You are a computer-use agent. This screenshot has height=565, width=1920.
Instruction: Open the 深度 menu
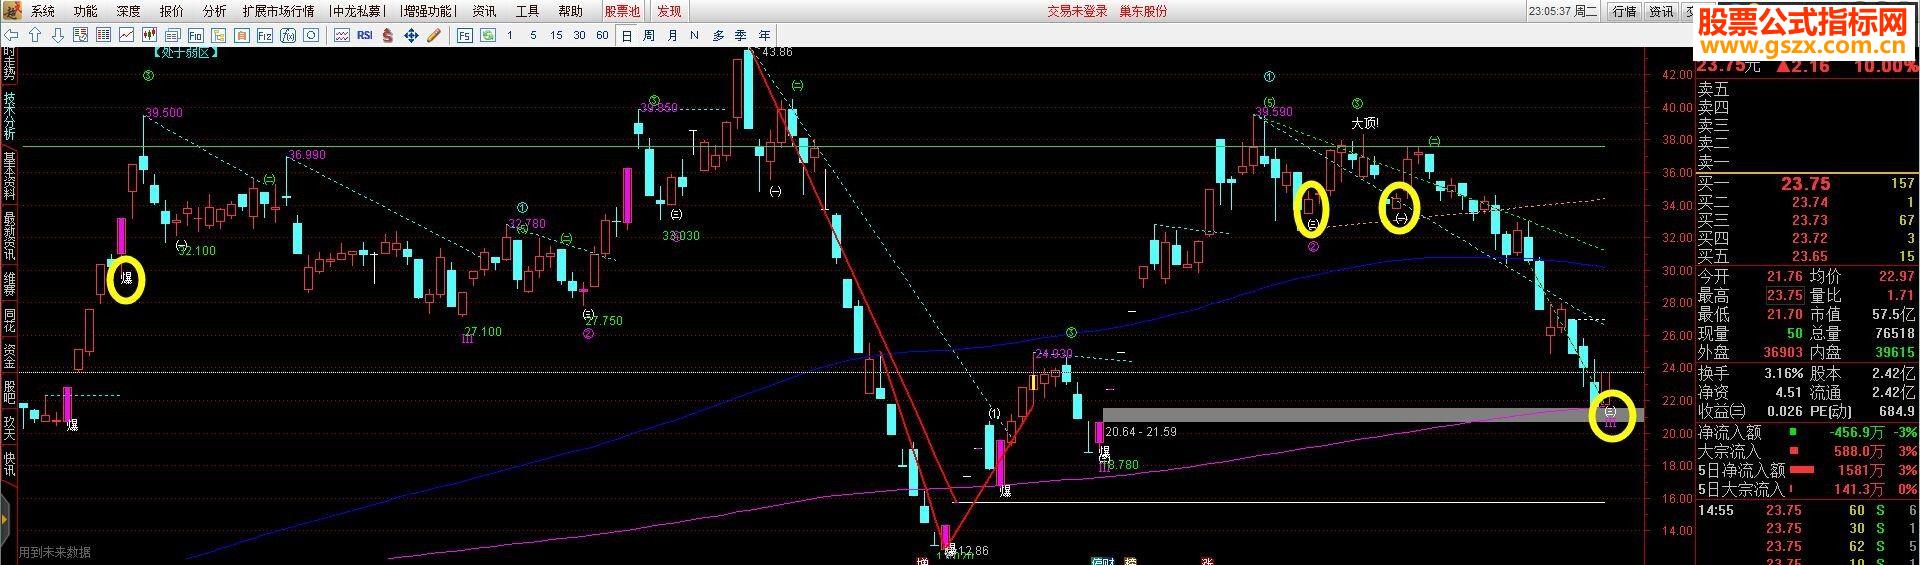128,11
